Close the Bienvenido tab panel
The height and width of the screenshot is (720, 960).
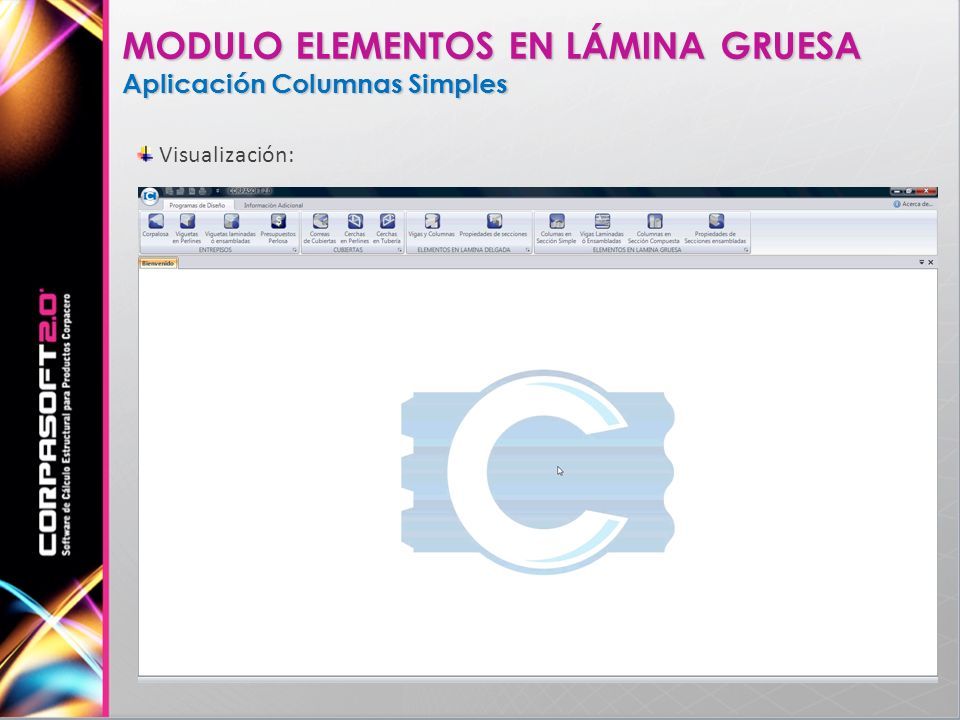[931, 263]
